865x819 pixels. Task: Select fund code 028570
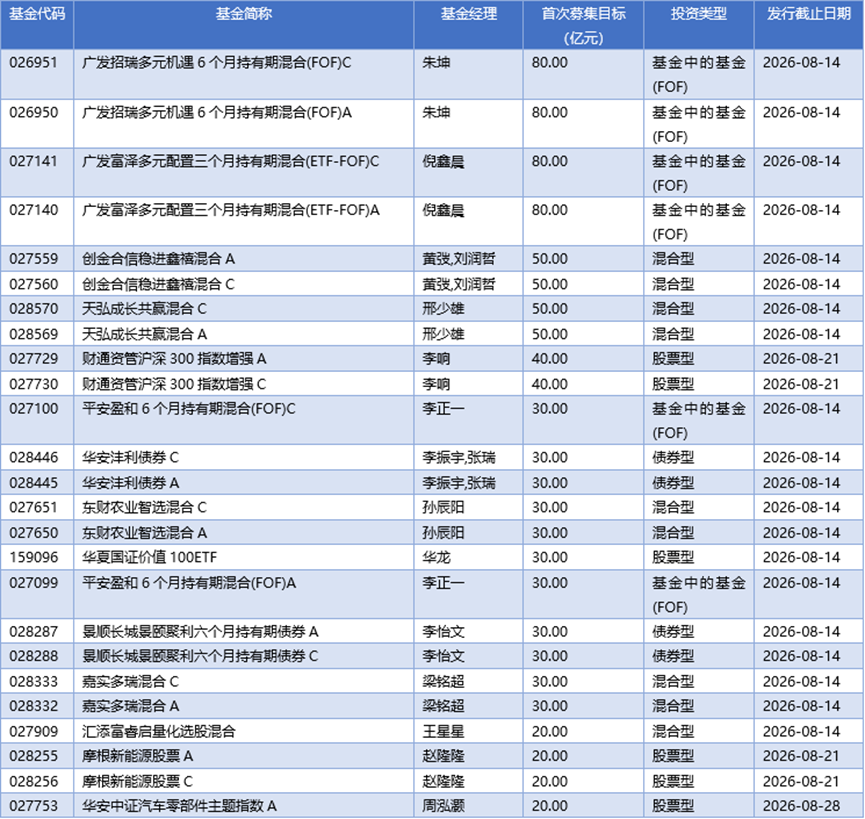(x=34, y=309)
